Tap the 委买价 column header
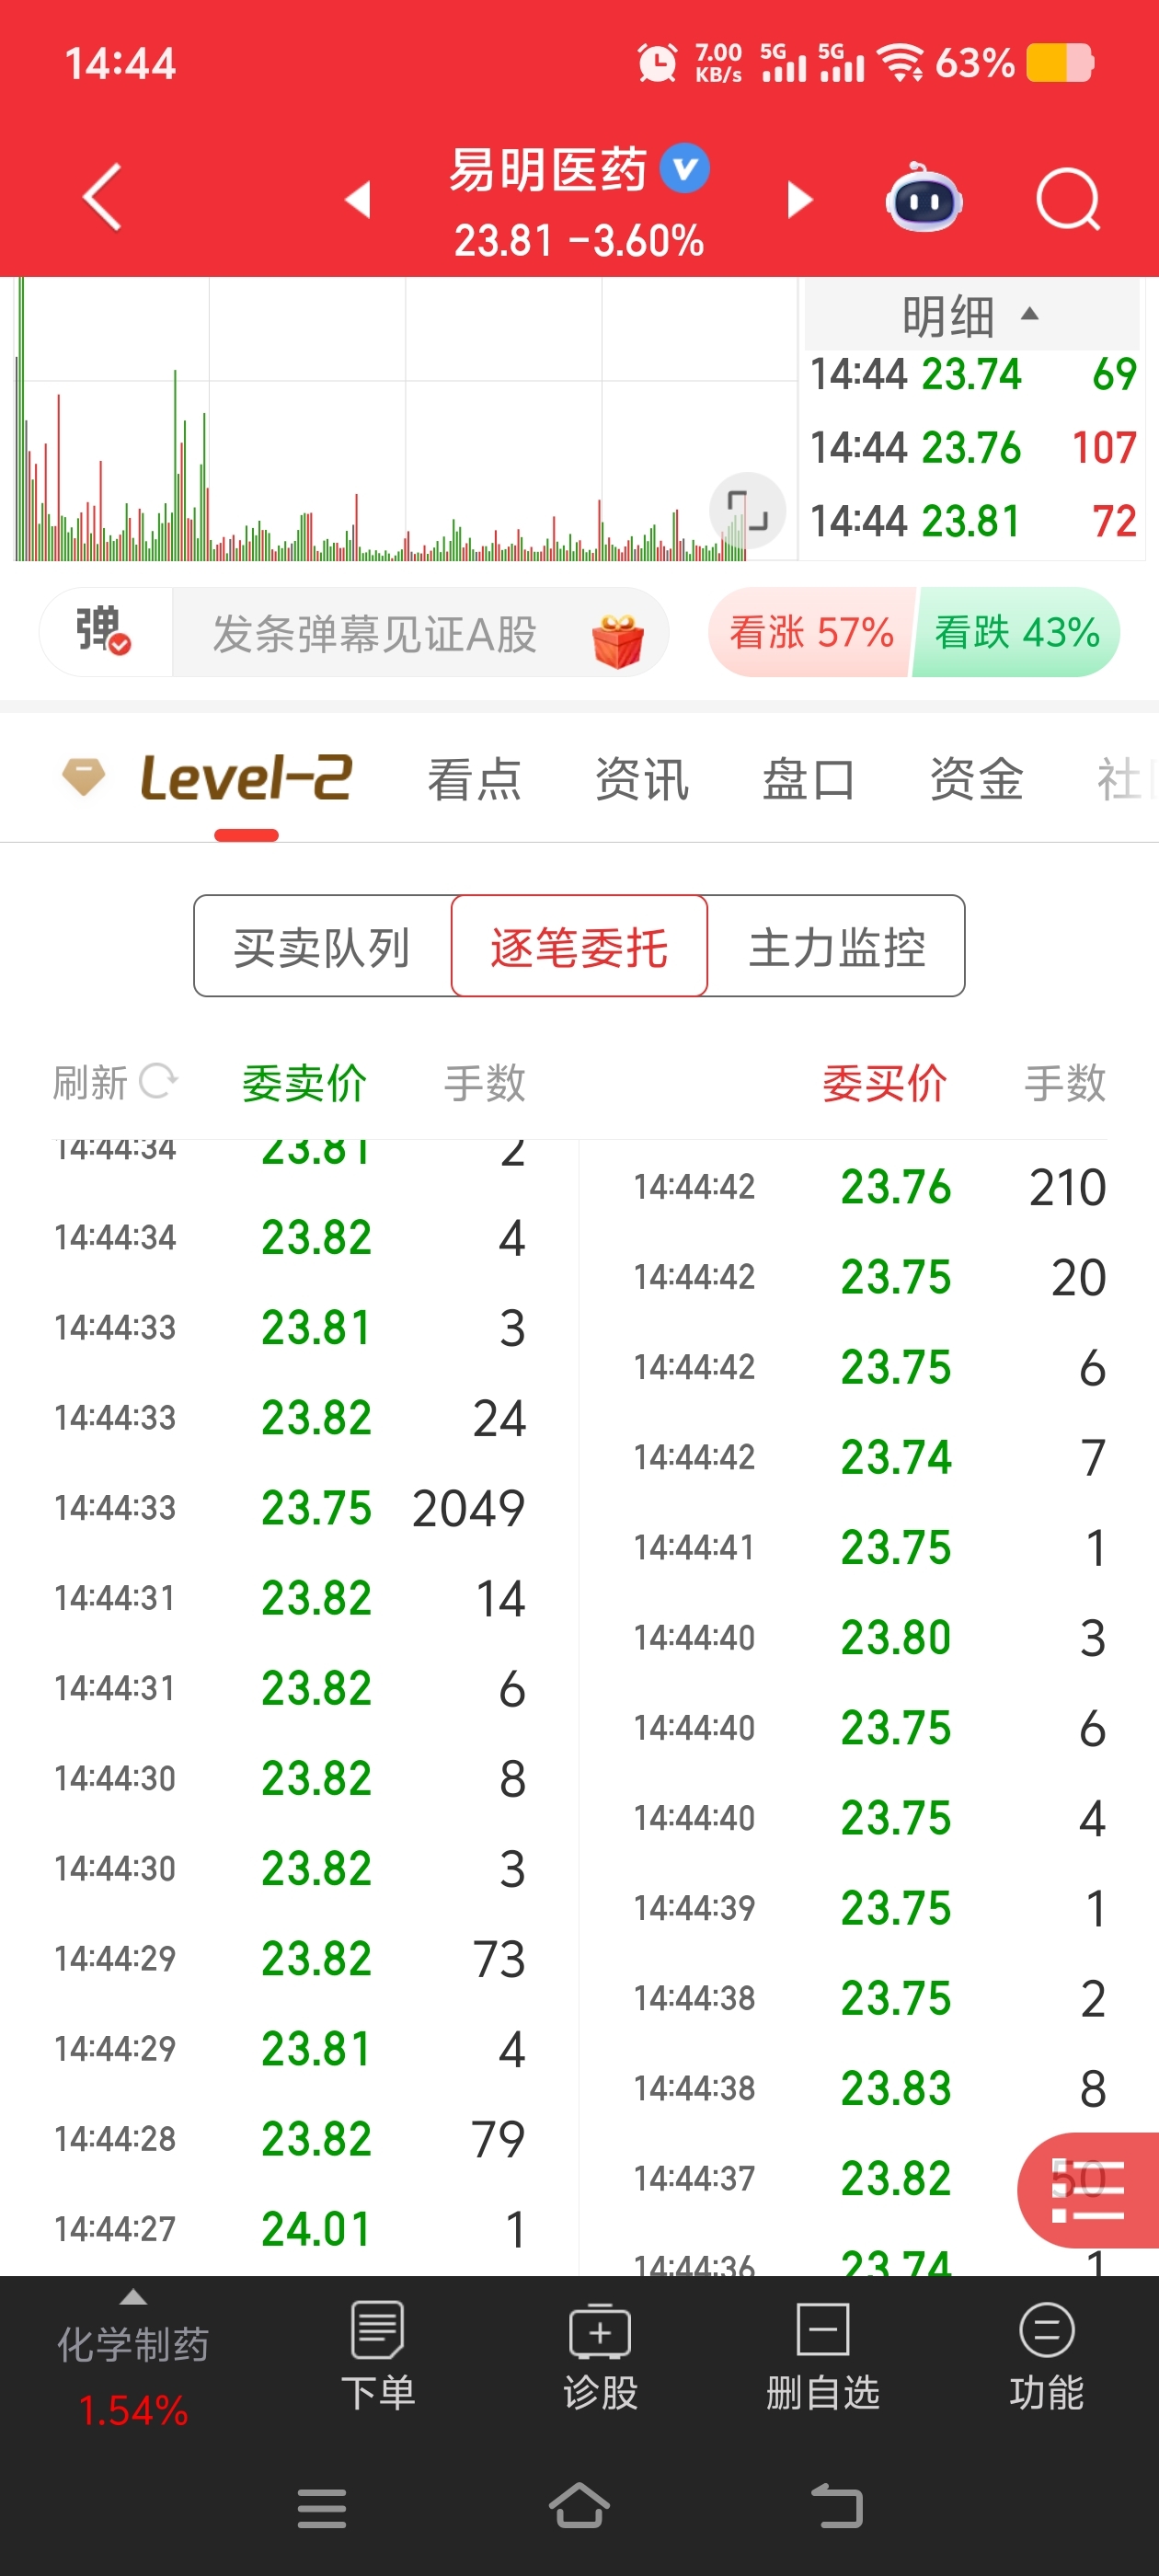The height and width of the screenshot is (2576, 1159). click(x=884, y=1082)
